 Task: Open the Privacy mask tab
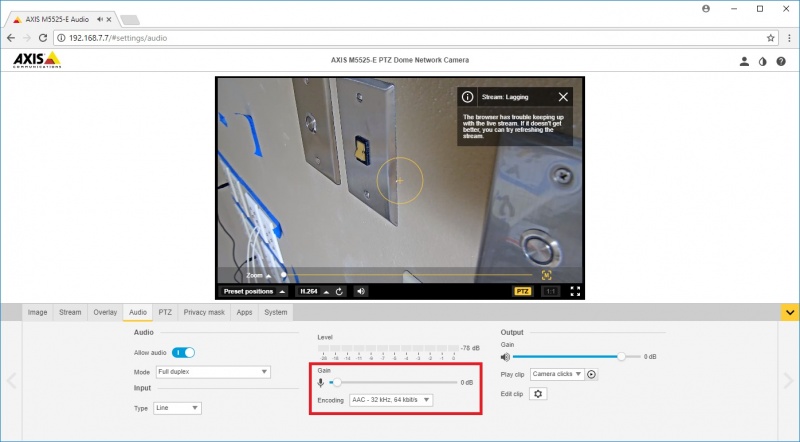point(204,312)
